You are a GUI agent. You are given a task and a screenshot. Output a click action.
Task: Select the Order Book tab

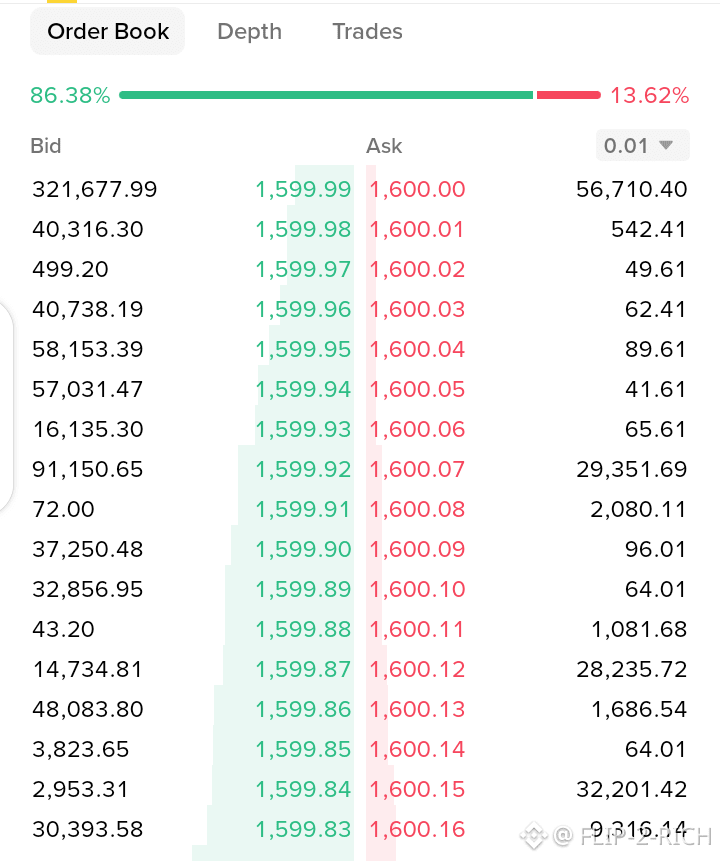point(108,31)
